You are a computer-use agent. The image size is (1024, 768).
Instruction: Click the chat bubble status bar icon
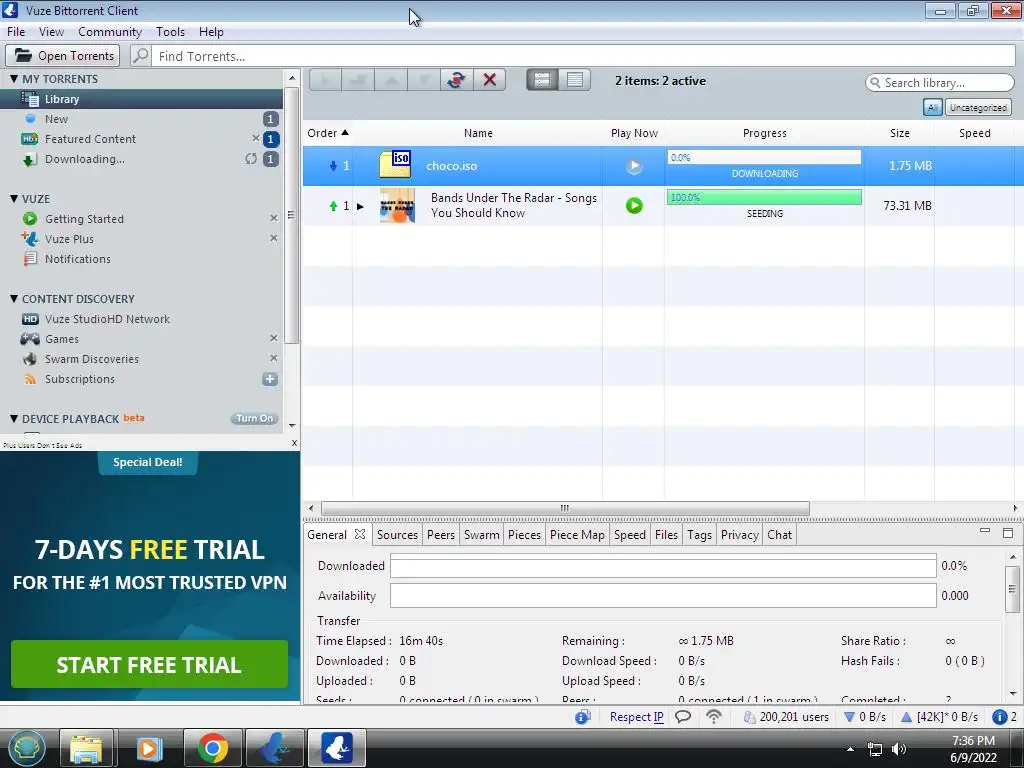point(682,716)
